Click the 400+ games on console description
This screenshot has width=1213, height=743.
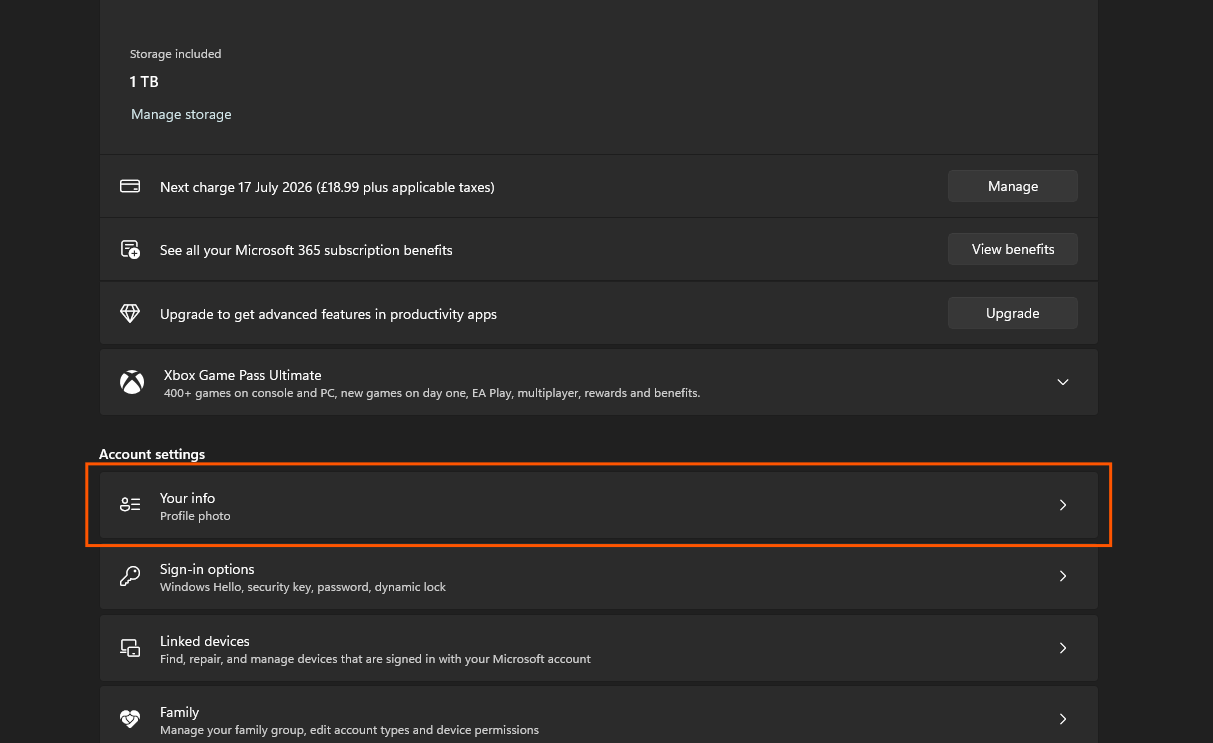click(430, 393)
